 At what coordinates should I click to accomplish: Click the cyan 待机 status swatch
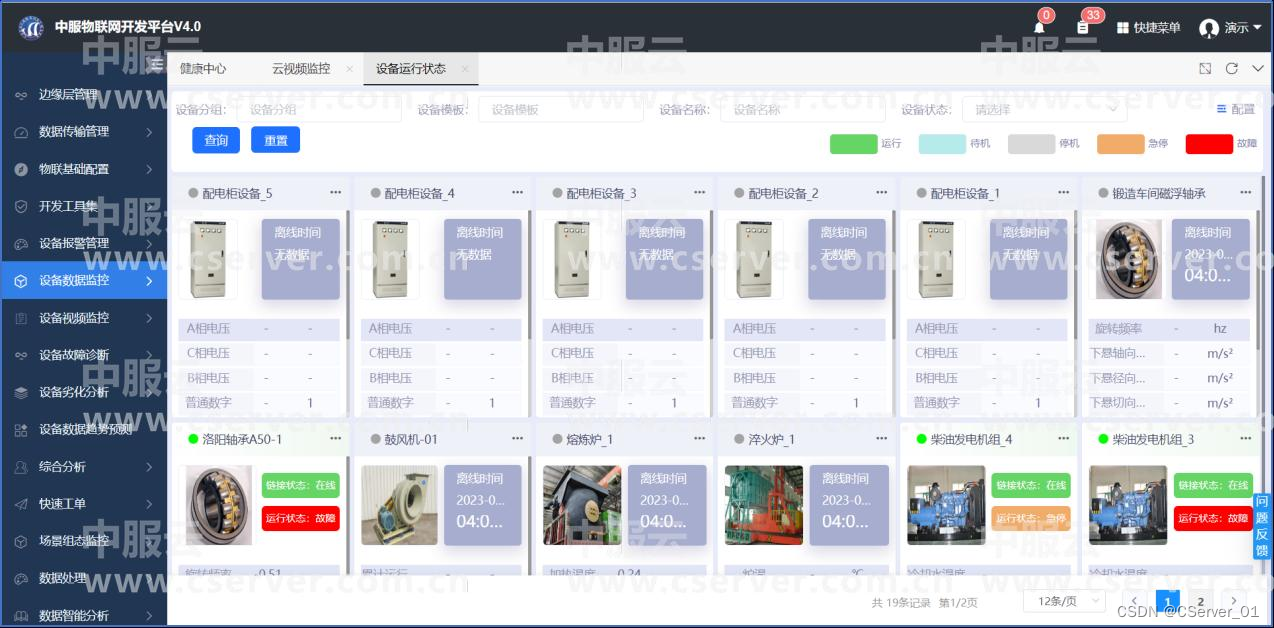(x=942, y=144)
